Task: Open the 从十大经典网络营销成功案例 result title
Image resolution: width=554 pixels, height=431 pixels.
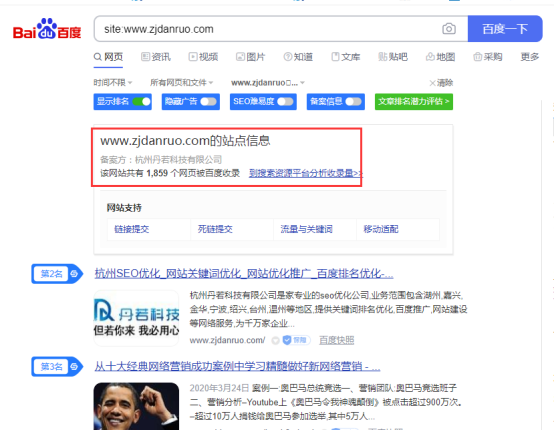Action: 237,366
